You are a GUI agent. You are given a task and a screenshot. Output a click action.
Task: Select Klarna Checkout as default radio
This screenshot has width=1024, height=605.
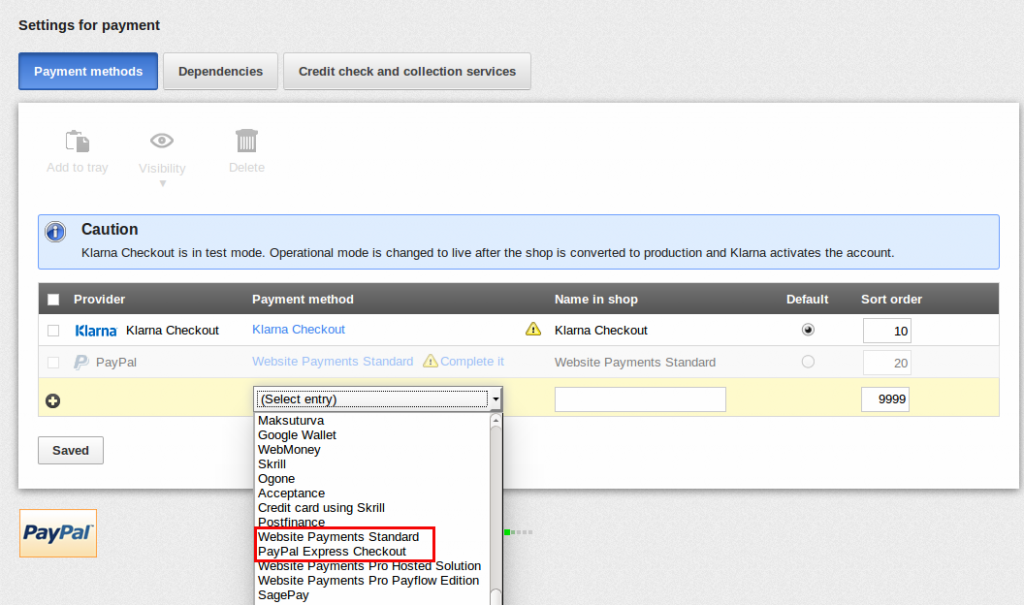808,330
